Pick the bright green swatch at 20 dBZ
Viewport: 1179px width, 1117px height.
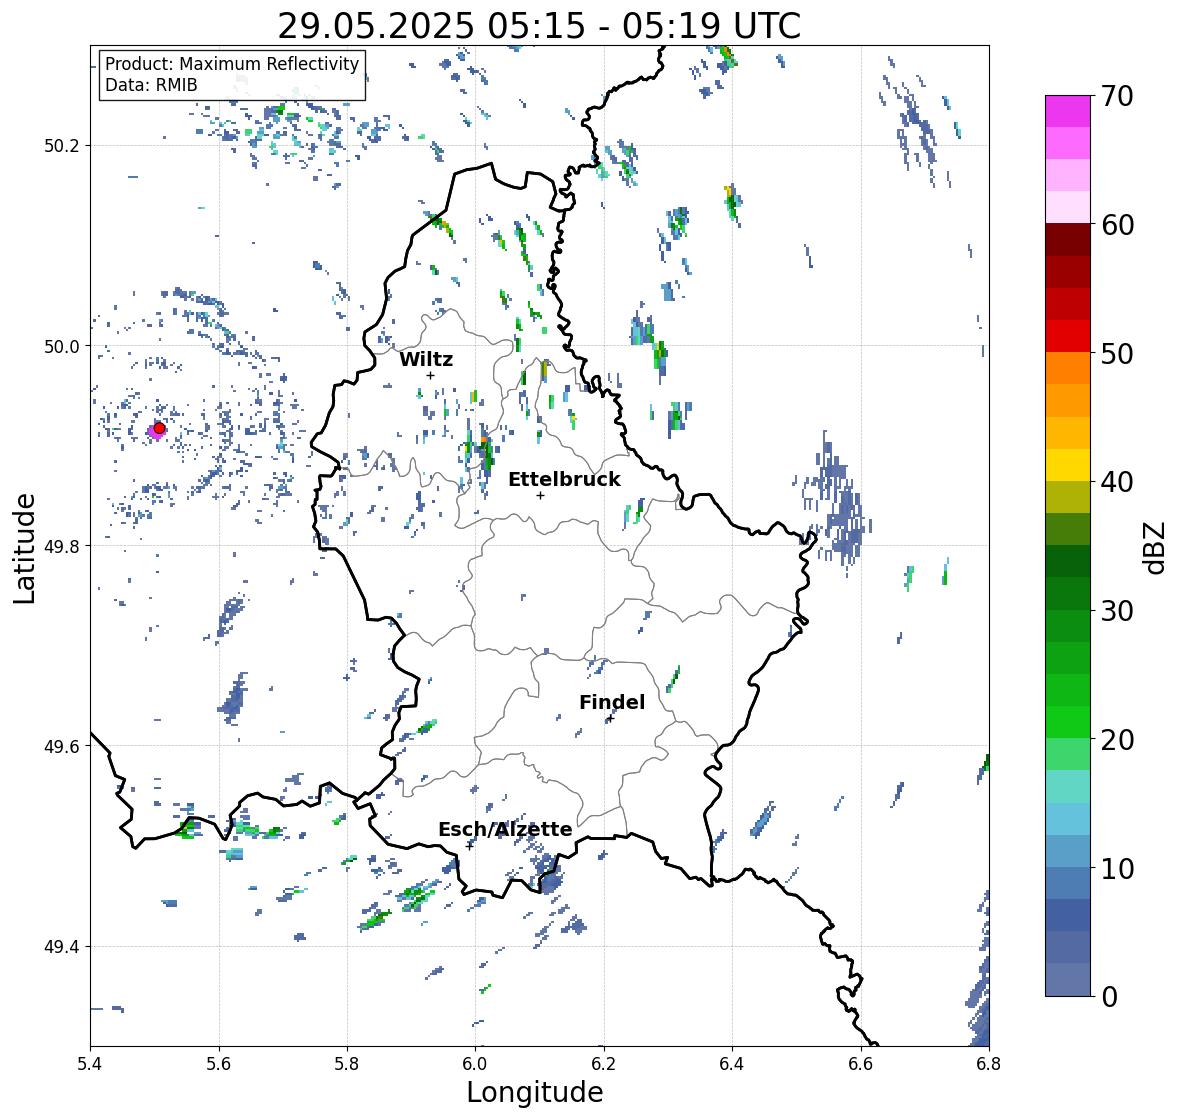tap(1068, 722)
